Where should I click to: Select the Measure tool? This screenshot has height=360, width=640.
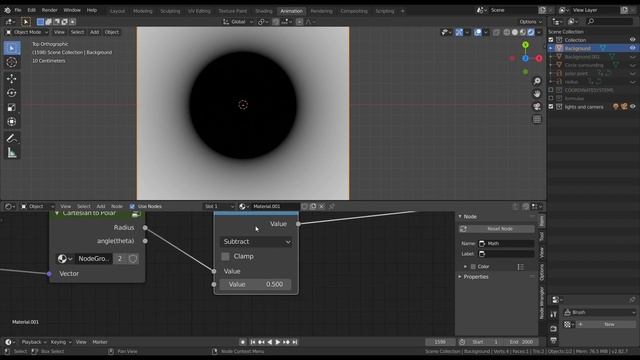12,153
